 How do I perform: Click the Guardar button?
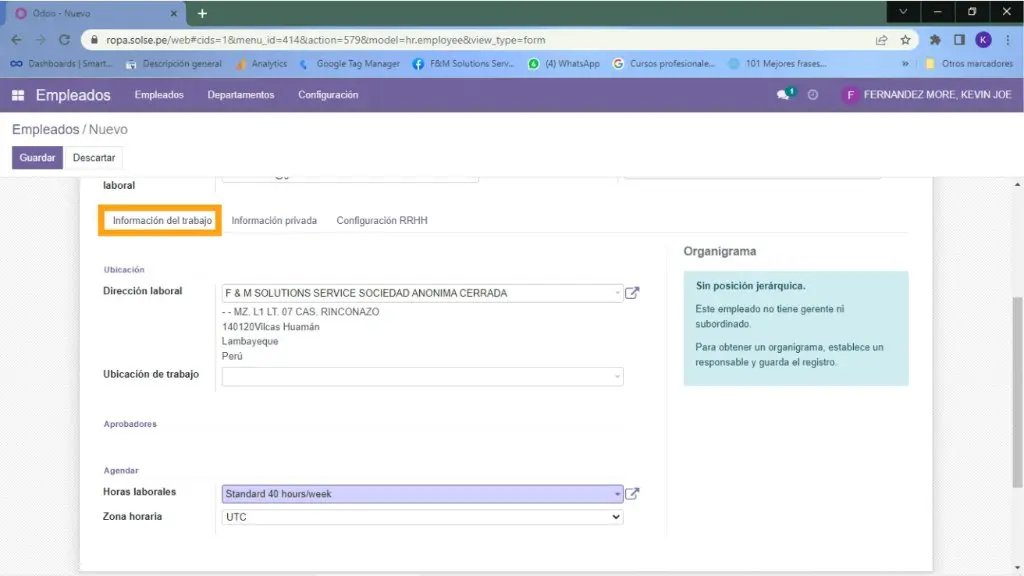[x=37, y=158]
